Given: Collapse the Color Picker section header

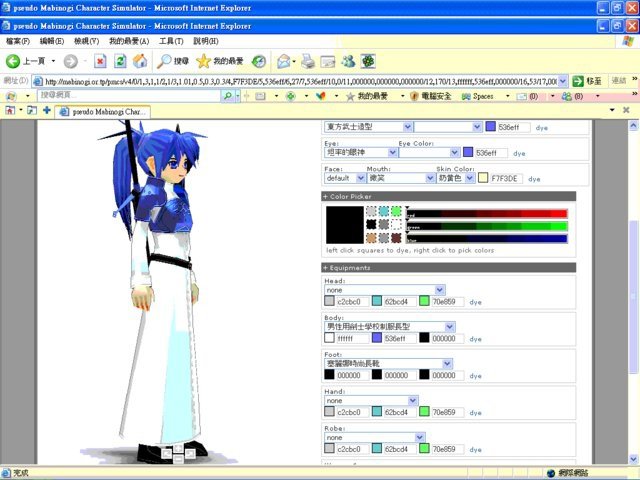Looking at the screenshot, I should (x=449, y=196).
